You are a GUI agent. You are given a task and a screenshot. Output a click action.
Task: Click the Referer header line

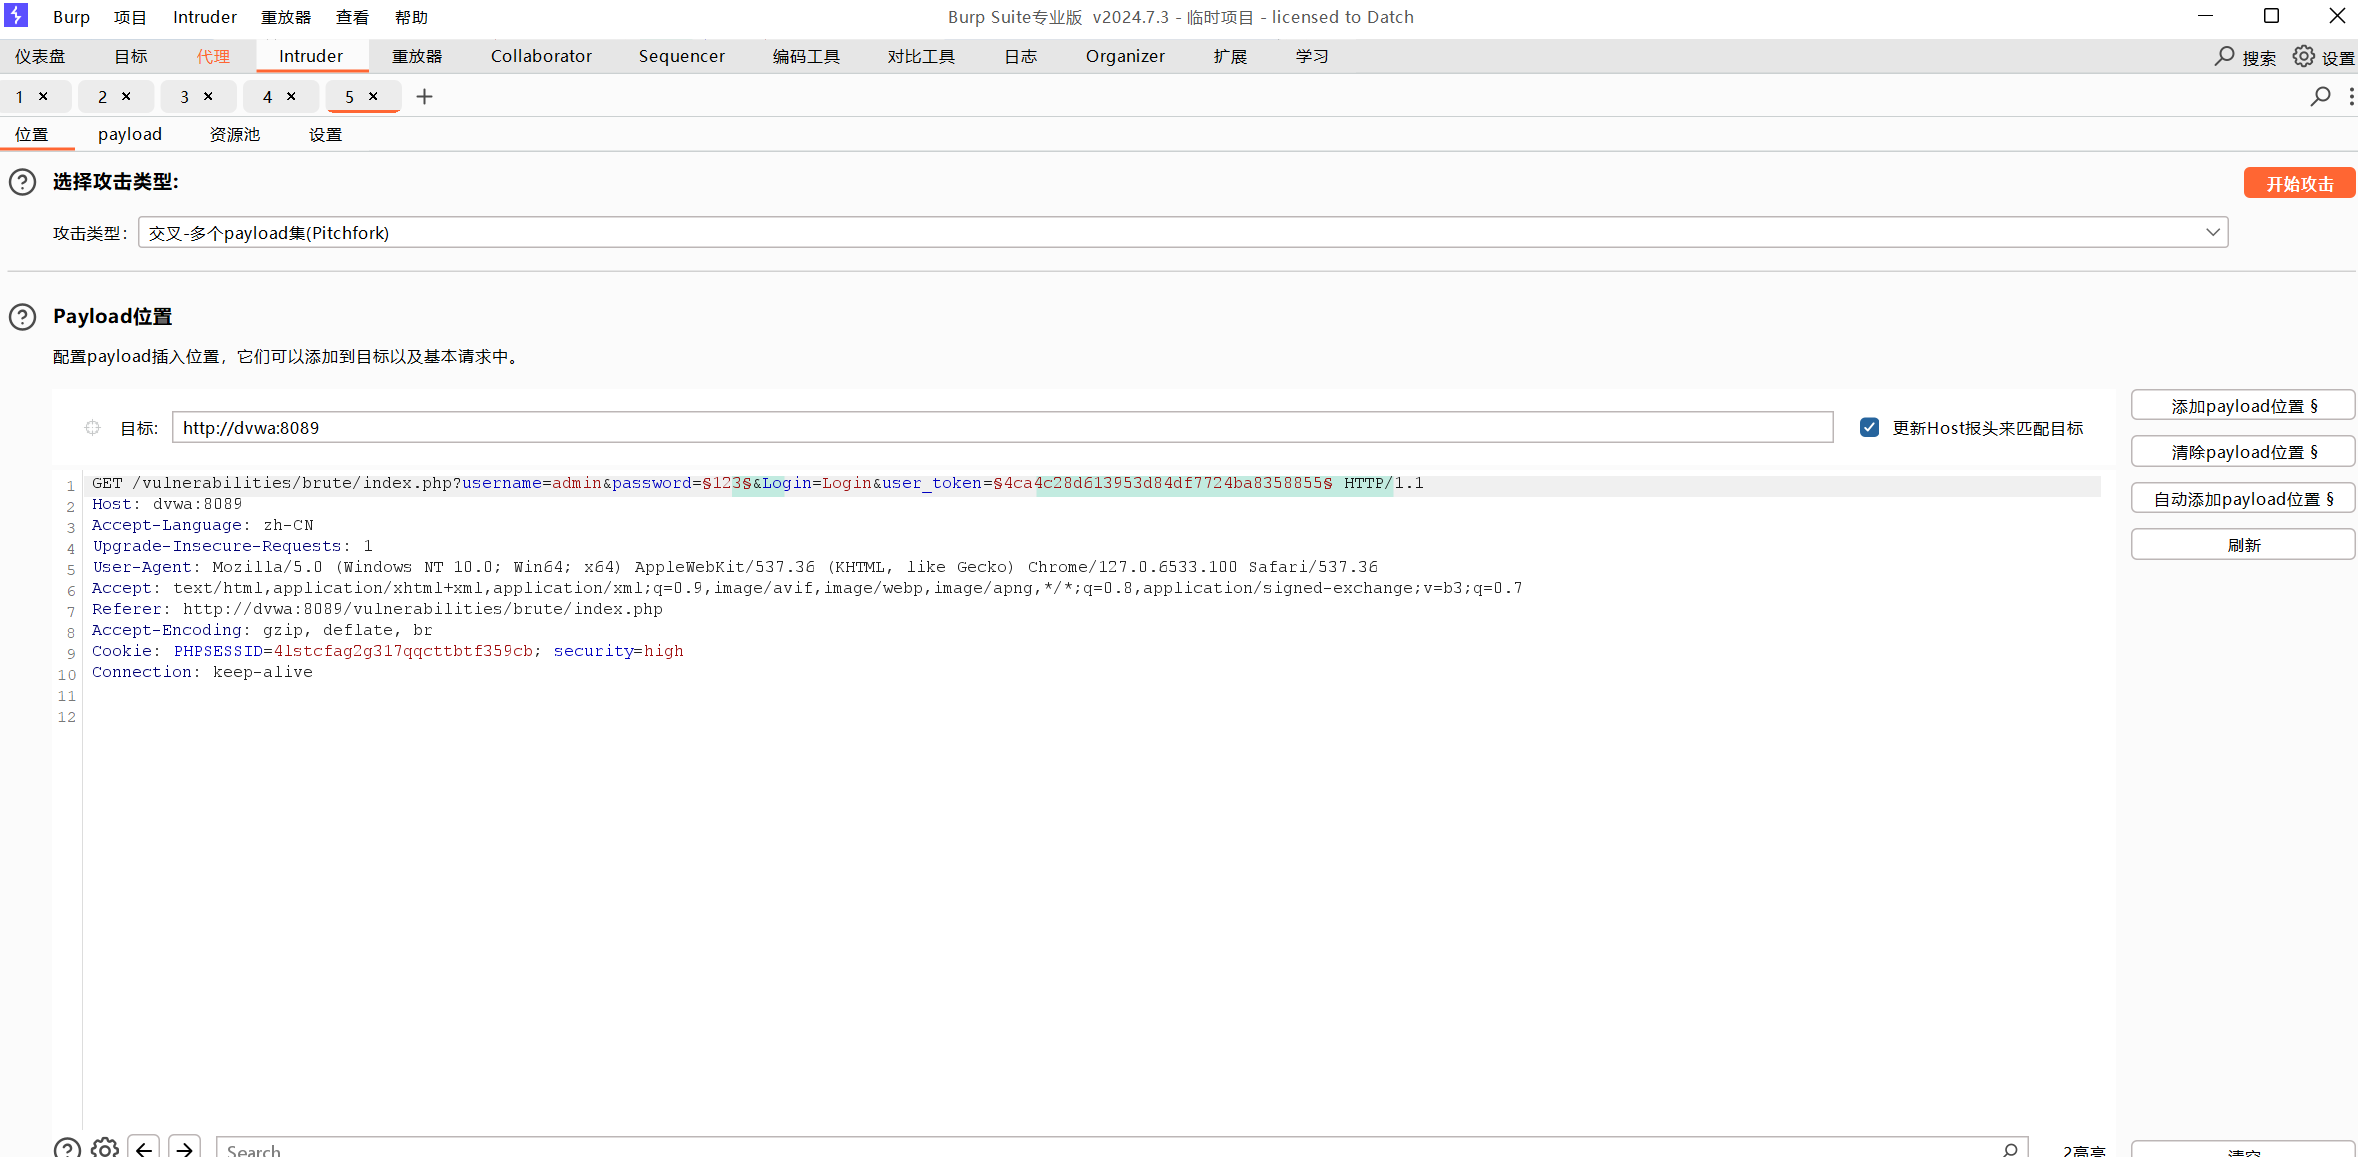tap(377, 609)
